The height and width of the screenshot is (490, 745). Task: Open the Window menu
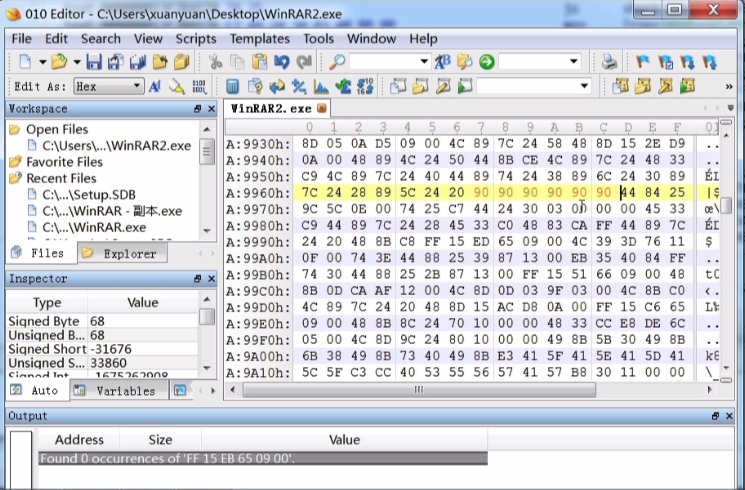[372, 38]
